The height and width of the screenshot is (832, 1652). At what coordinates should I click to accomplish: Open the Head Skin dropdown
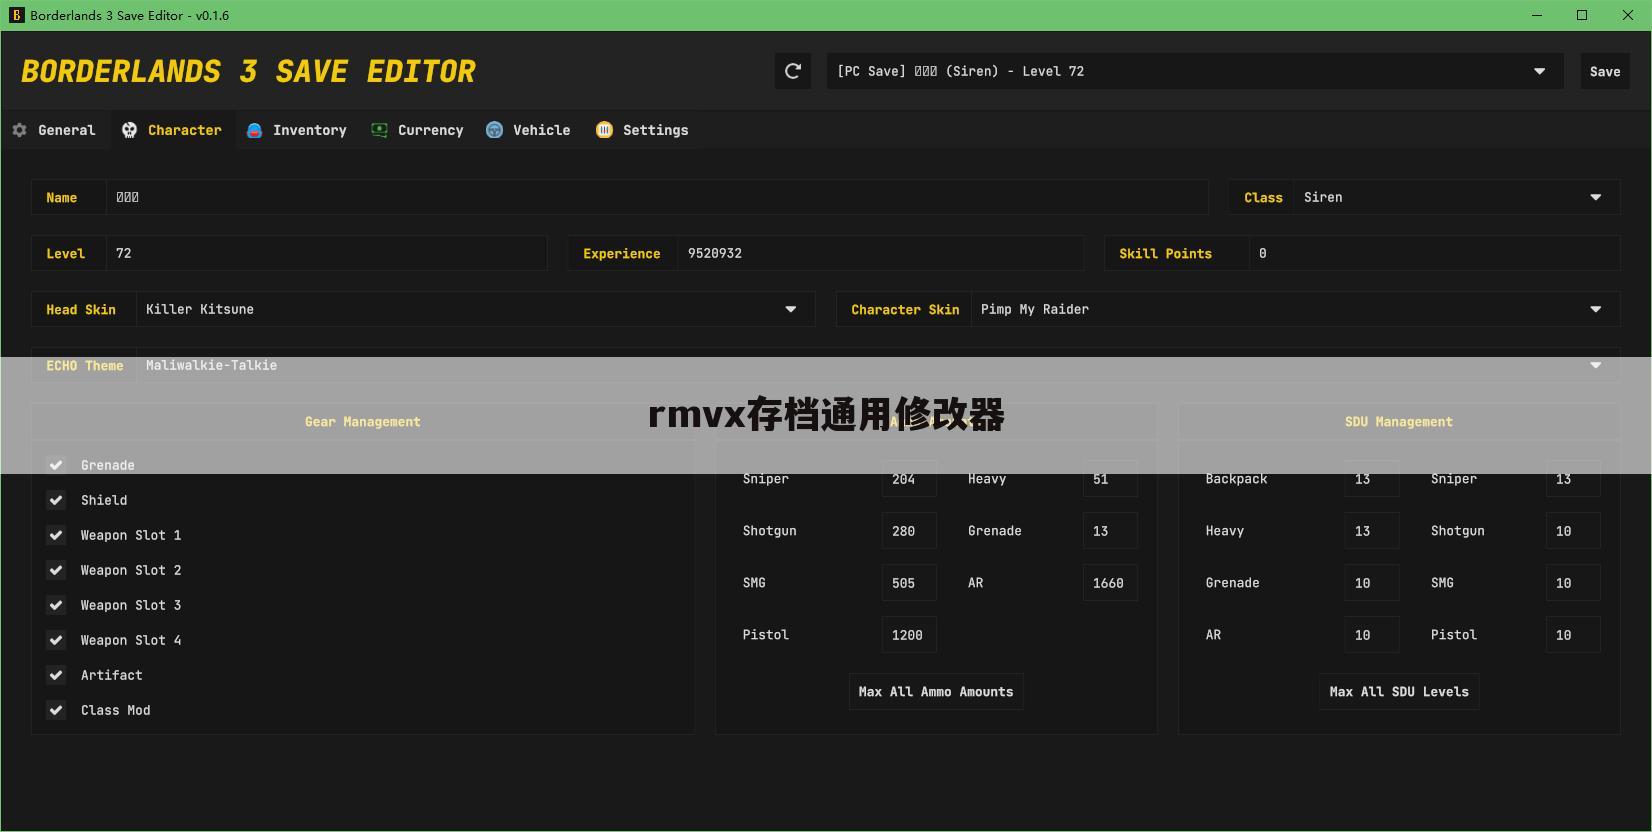(x=475, y=309)
